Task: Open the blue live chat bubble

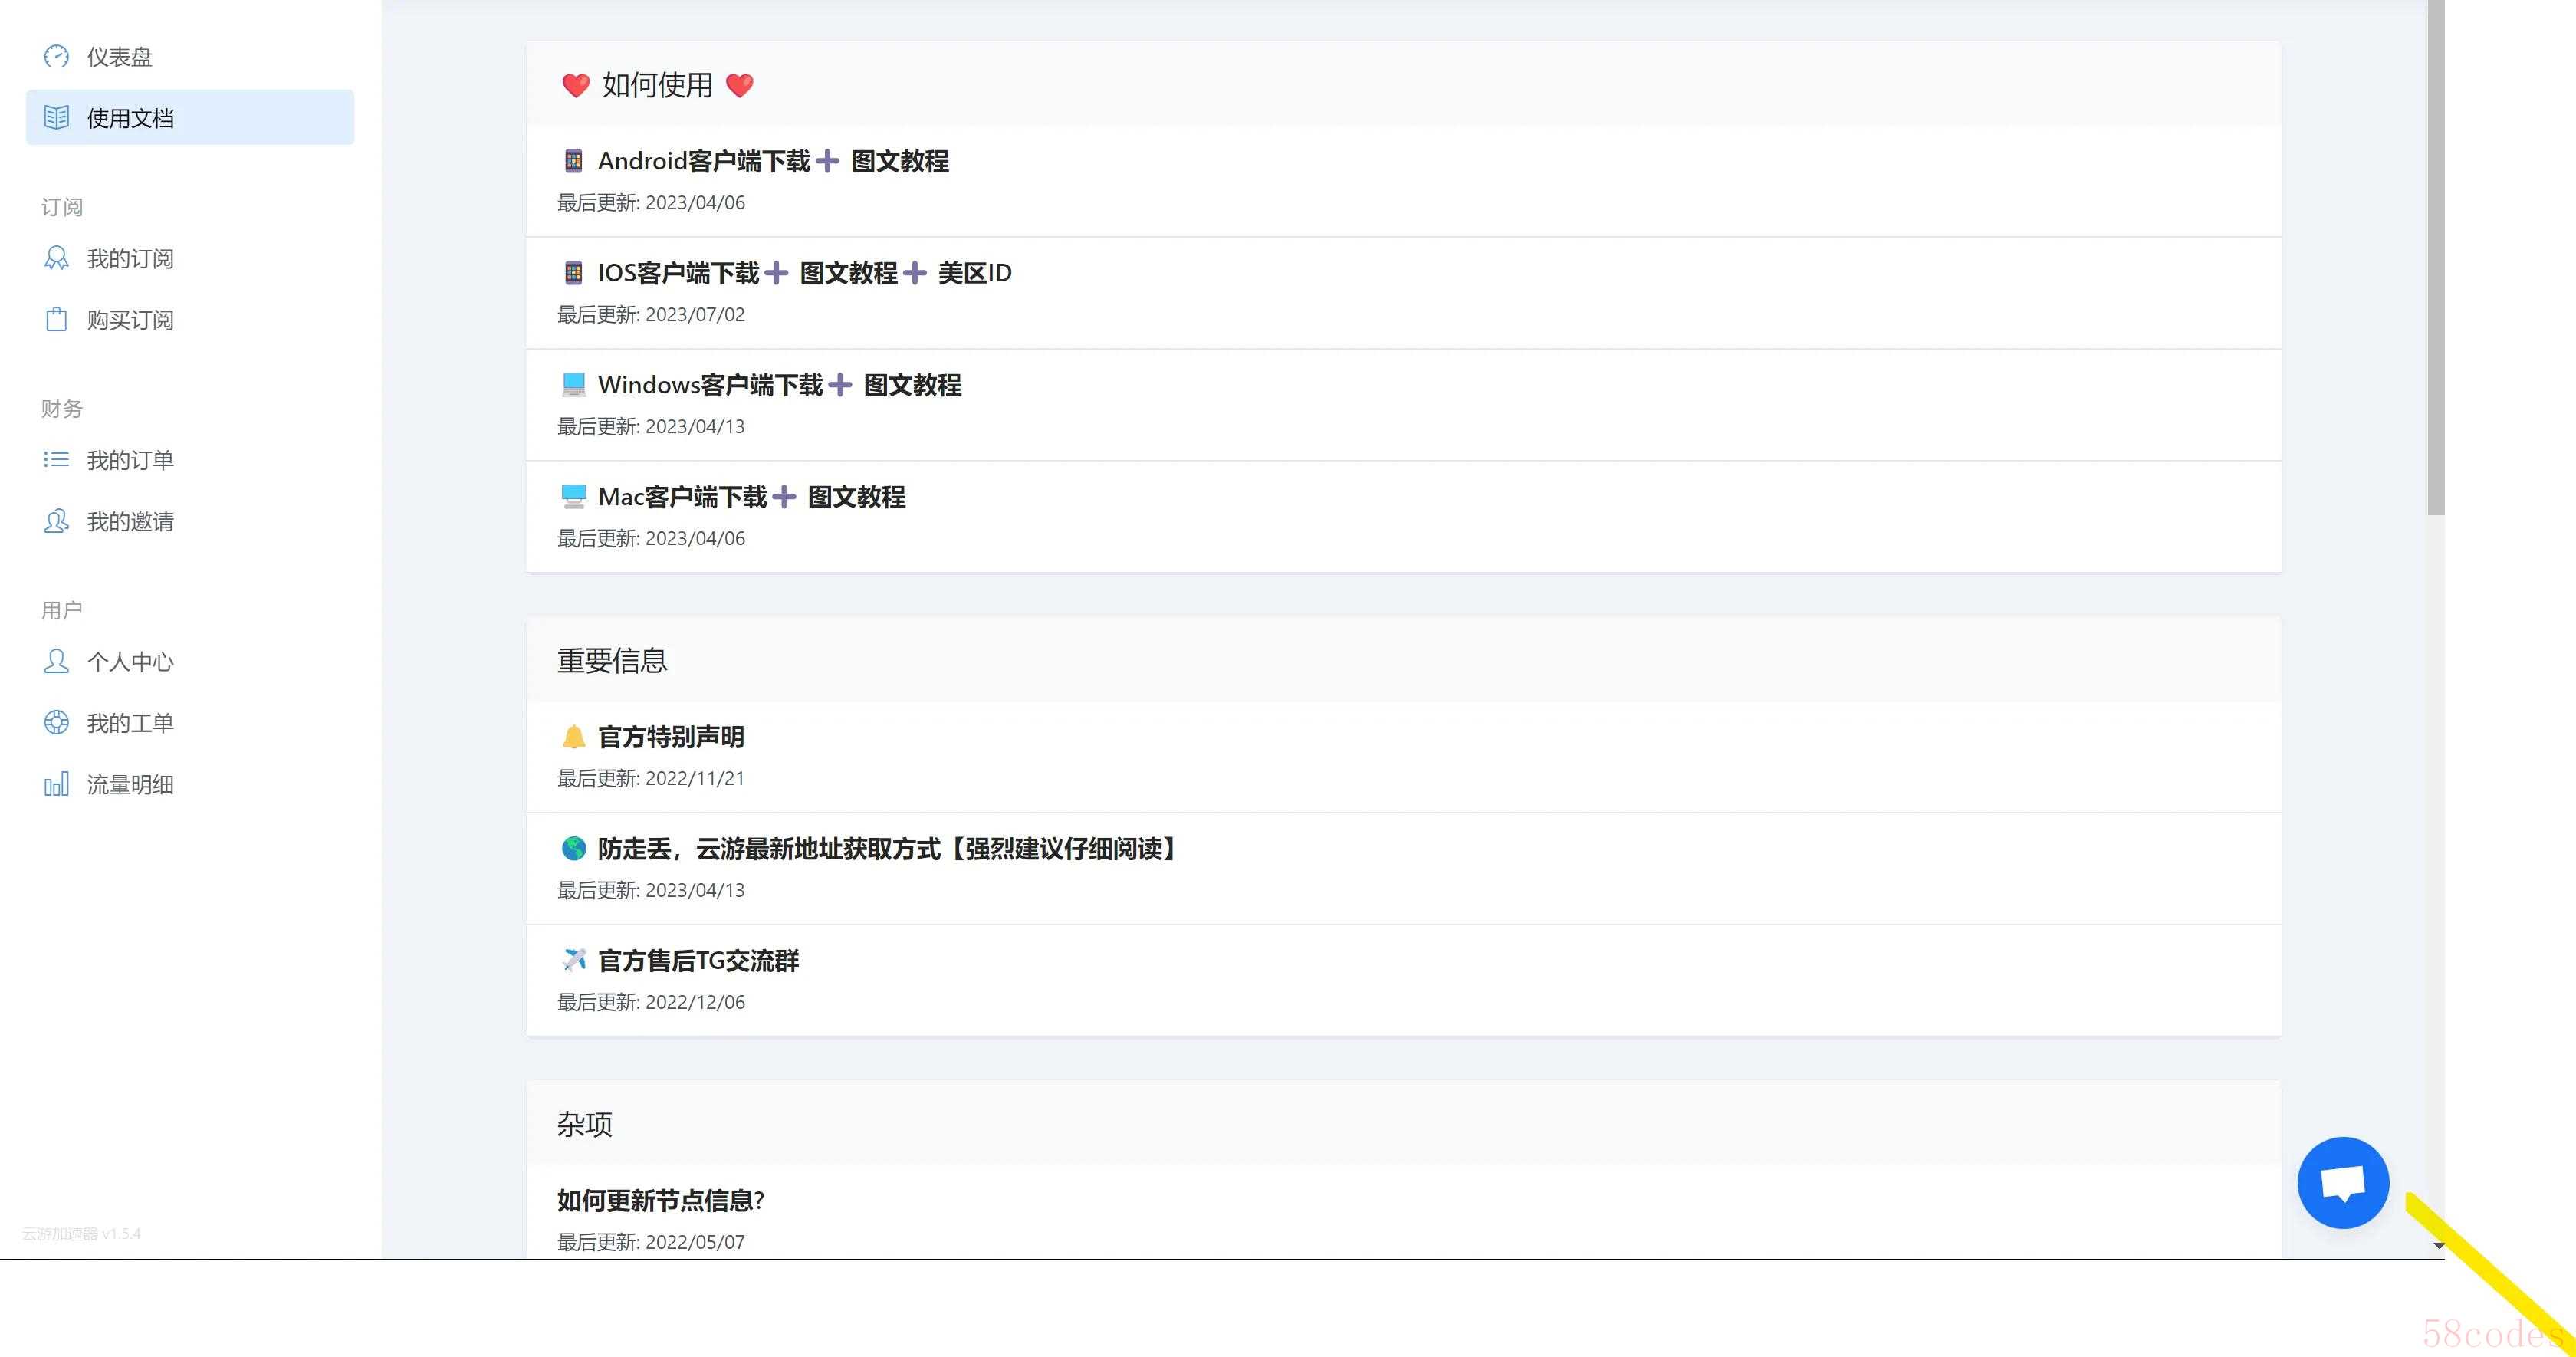Action: pyautogui.click(x=2342, y=1182)
